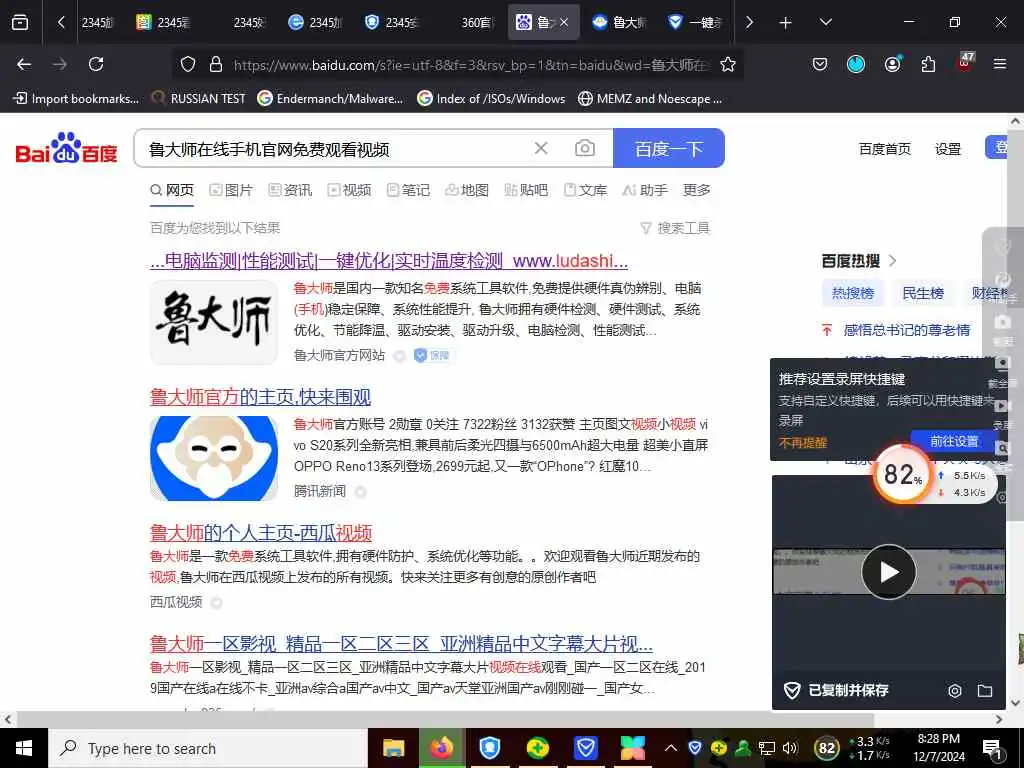
Task: Click 不再提醒 in the recording popup
Action: (803, 442)
